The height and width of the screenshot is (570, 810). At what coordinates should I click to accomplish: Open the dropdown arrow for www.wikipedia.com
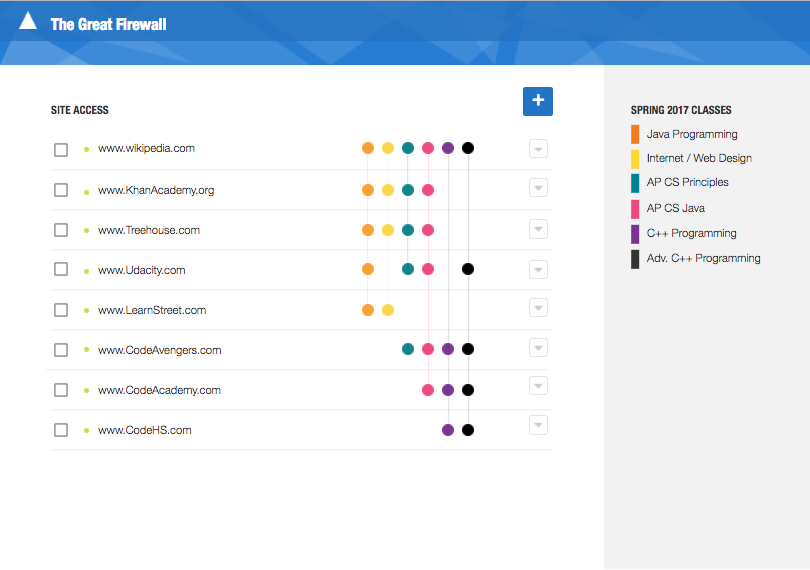[x=538, y=149]
